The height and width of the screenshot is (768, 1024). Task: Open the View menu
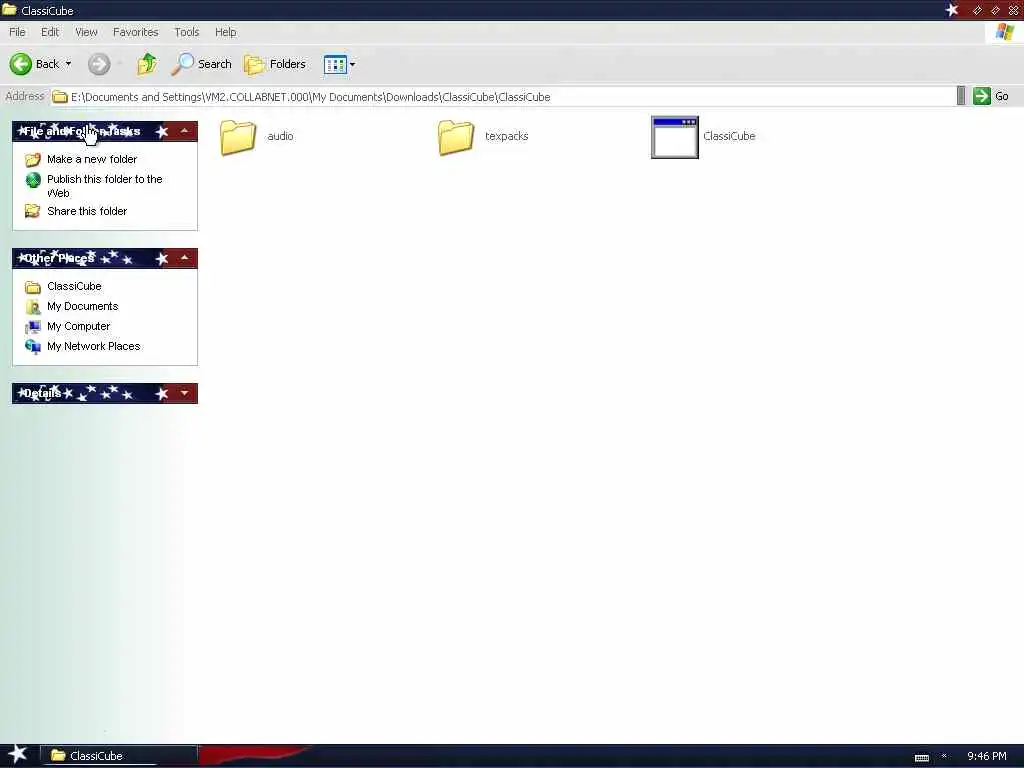(x=86, y=32)
